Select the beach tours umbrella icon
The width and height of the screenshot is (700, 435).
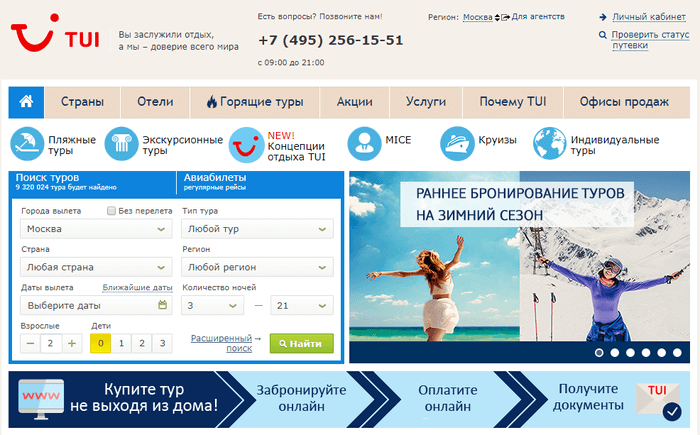[x=26, y=145]
